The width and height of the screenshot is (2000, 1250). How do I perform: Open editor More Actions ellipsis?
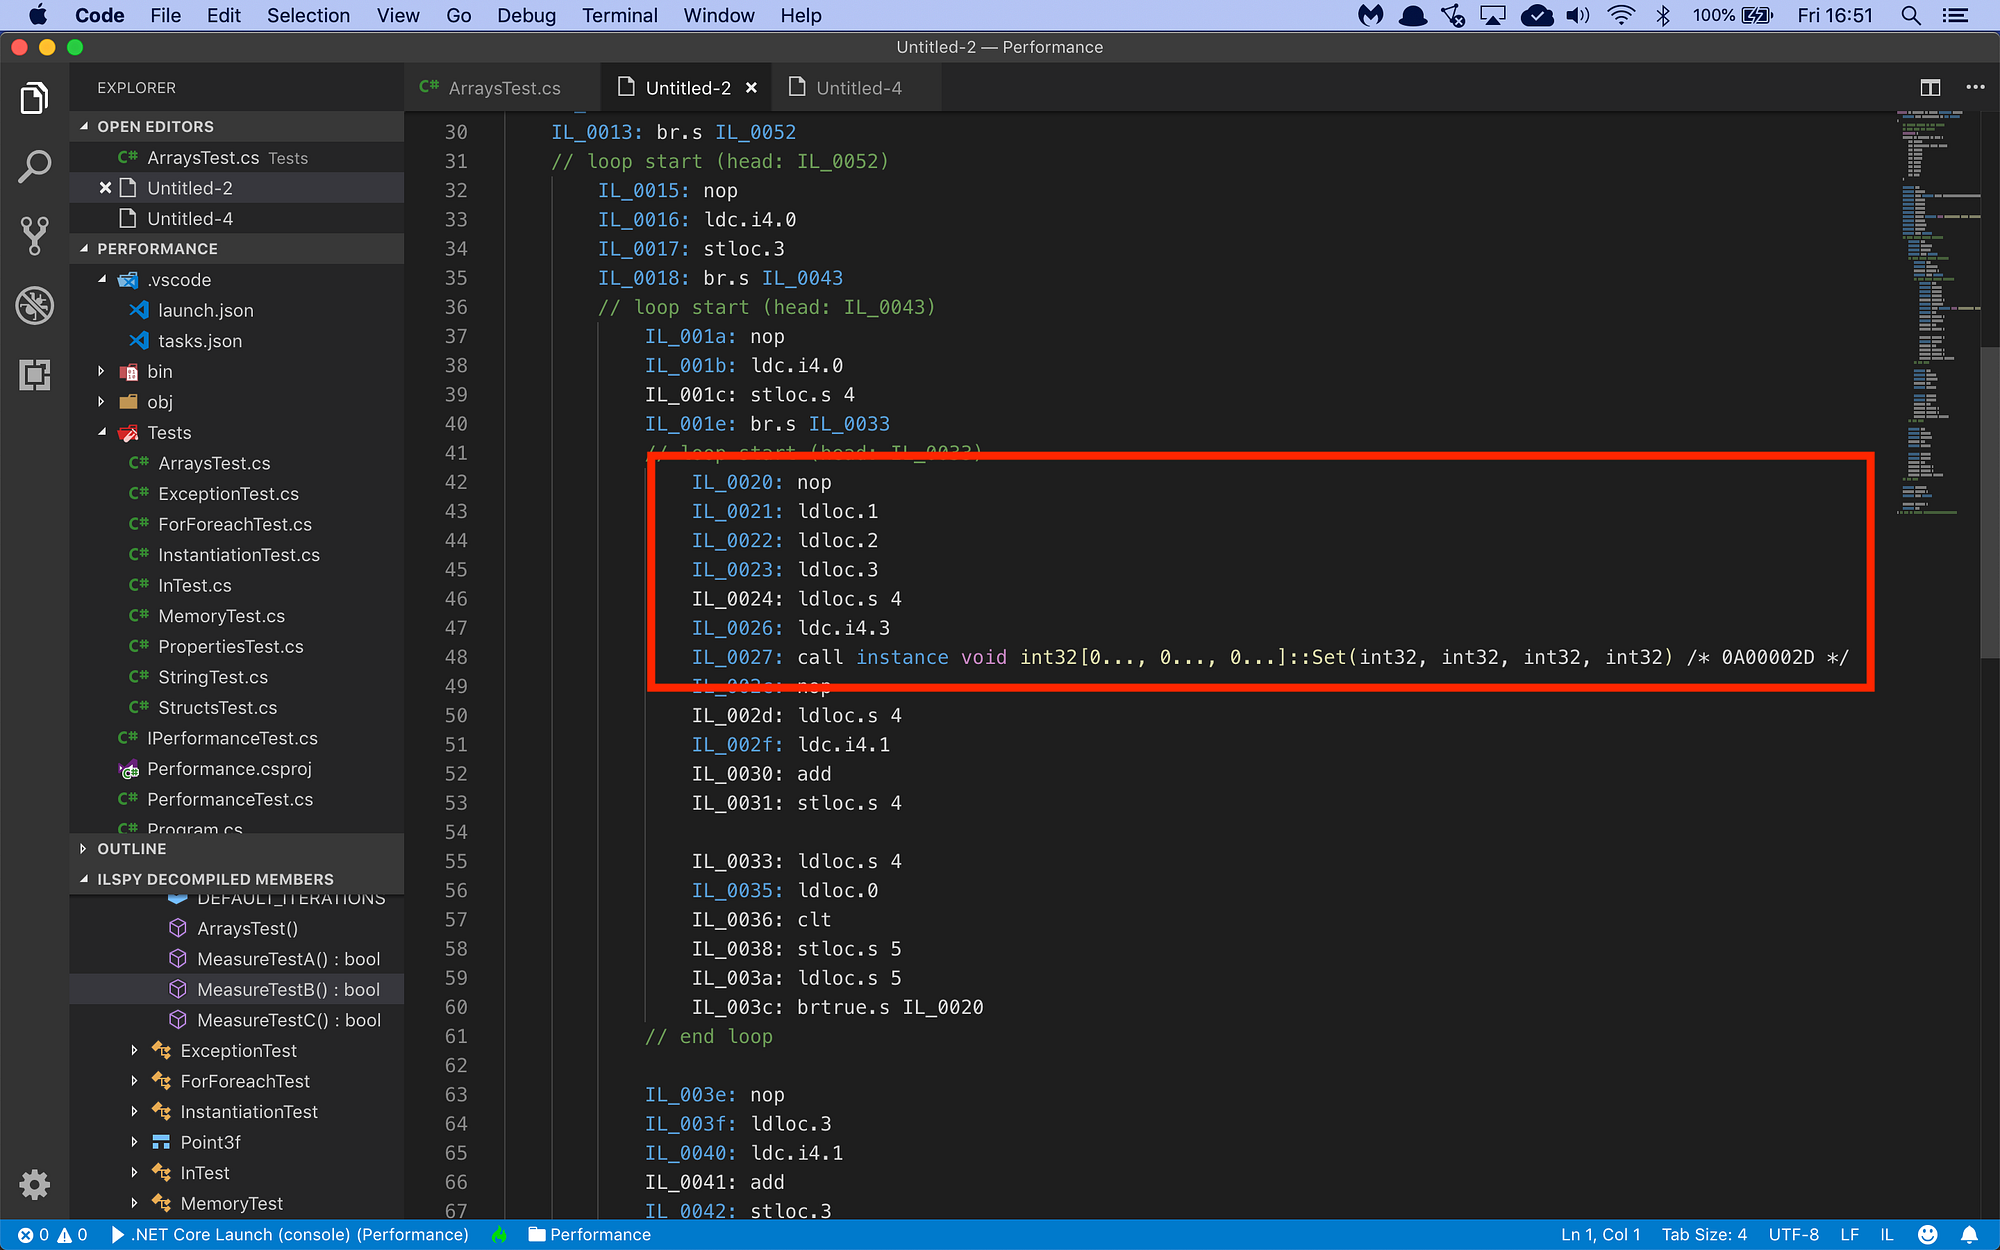click(1975, 88)
